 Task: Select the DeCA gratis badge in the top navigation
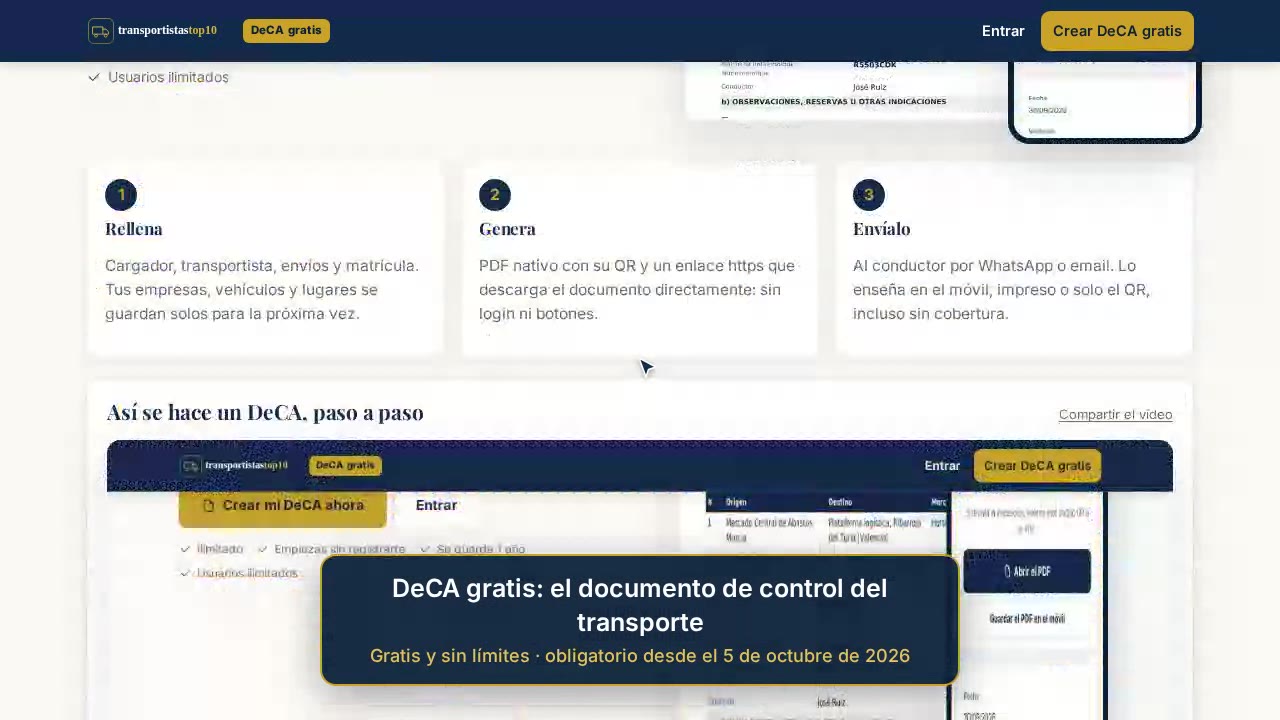pos(286,31)
